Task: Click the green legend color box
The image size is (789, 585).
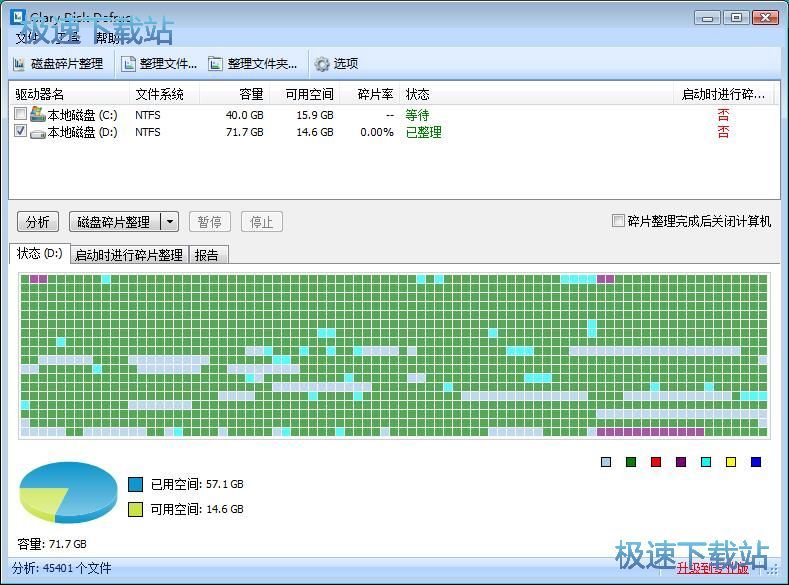Action: (x=631, y=462)
